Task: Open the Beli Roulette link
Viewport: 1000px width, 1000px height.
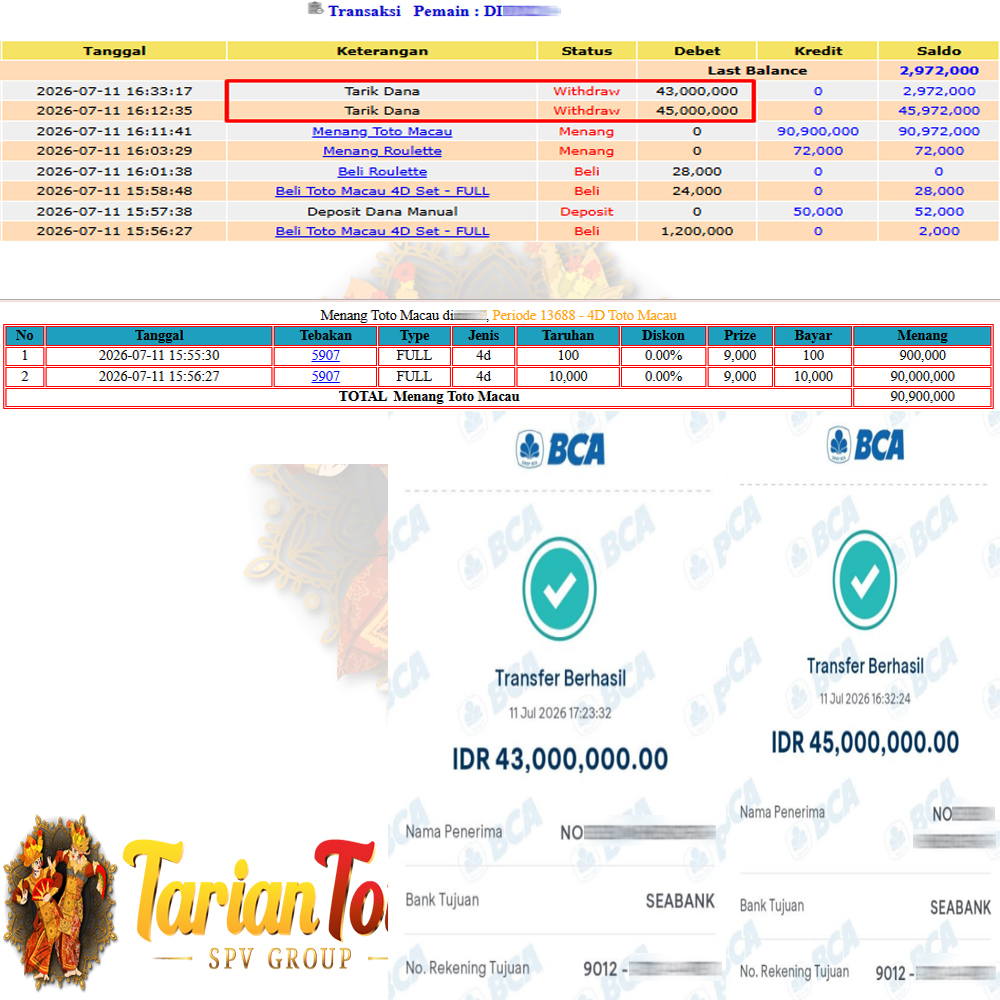Action: pos(382,172)
